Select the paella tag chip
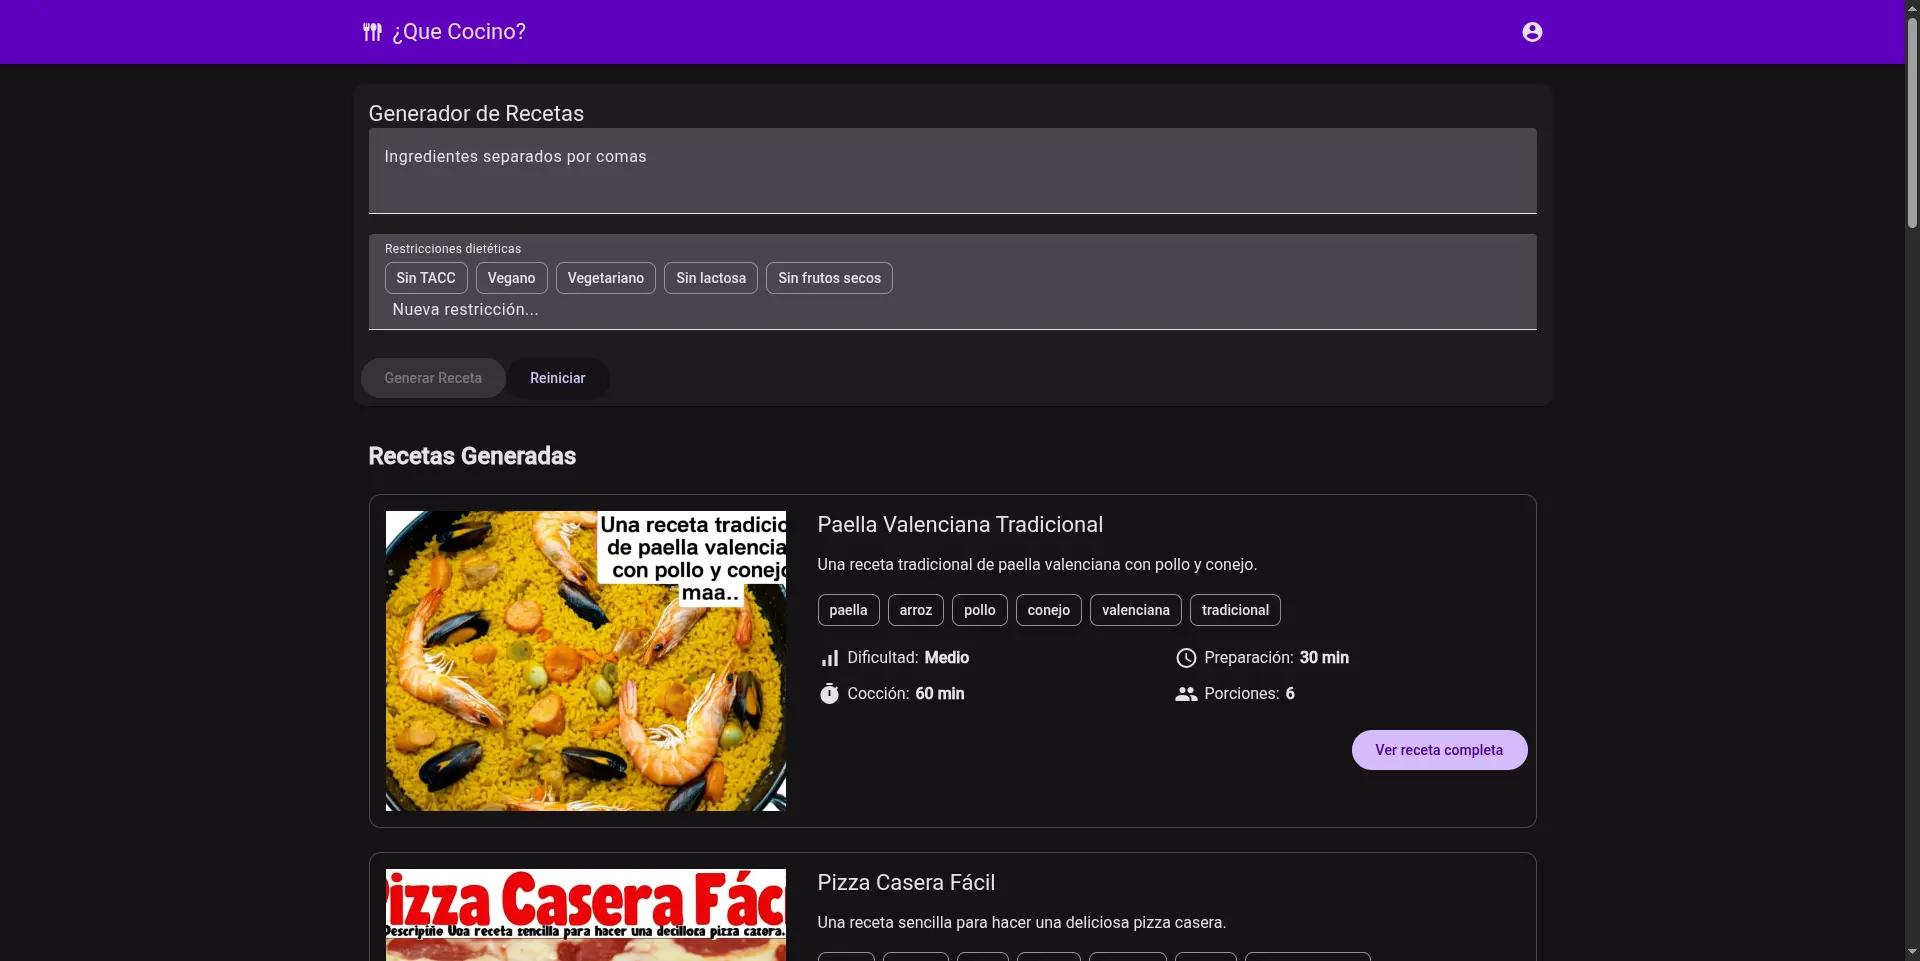This screenshot has height=961, width=1920. 849,610
